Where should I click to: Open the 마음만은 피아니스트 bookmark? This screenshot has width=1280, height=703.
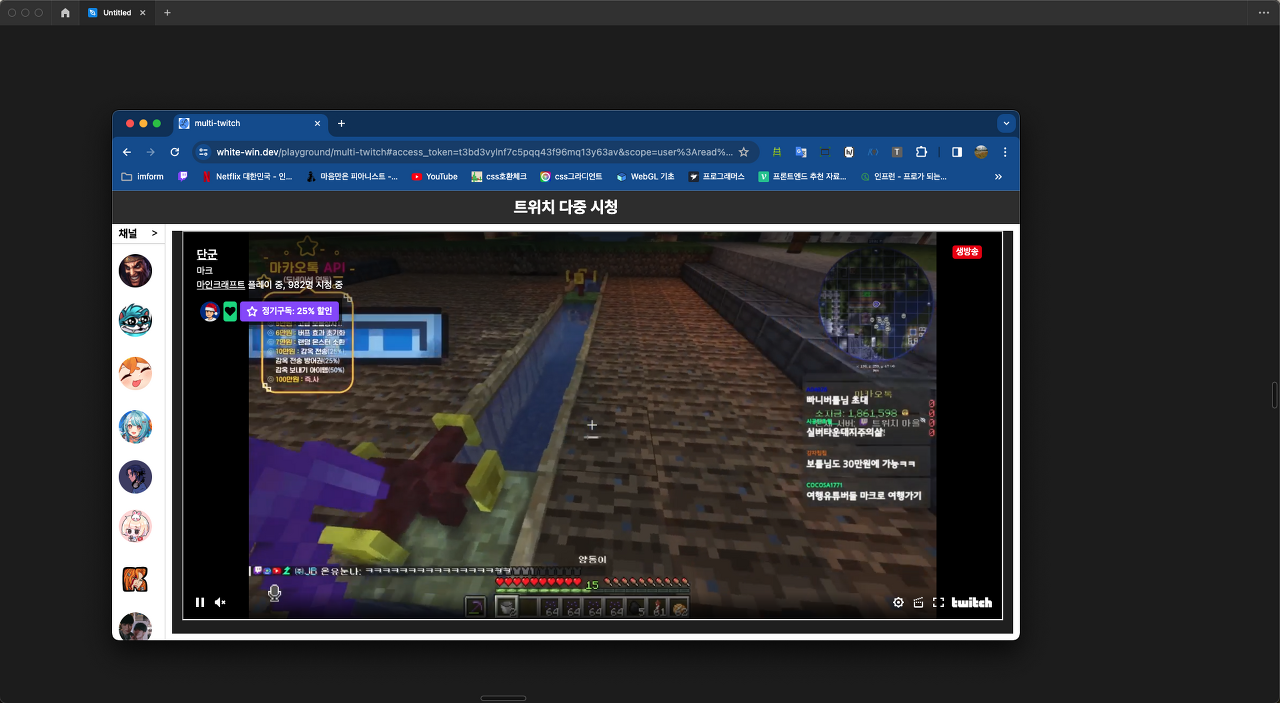tap(352, 176)
